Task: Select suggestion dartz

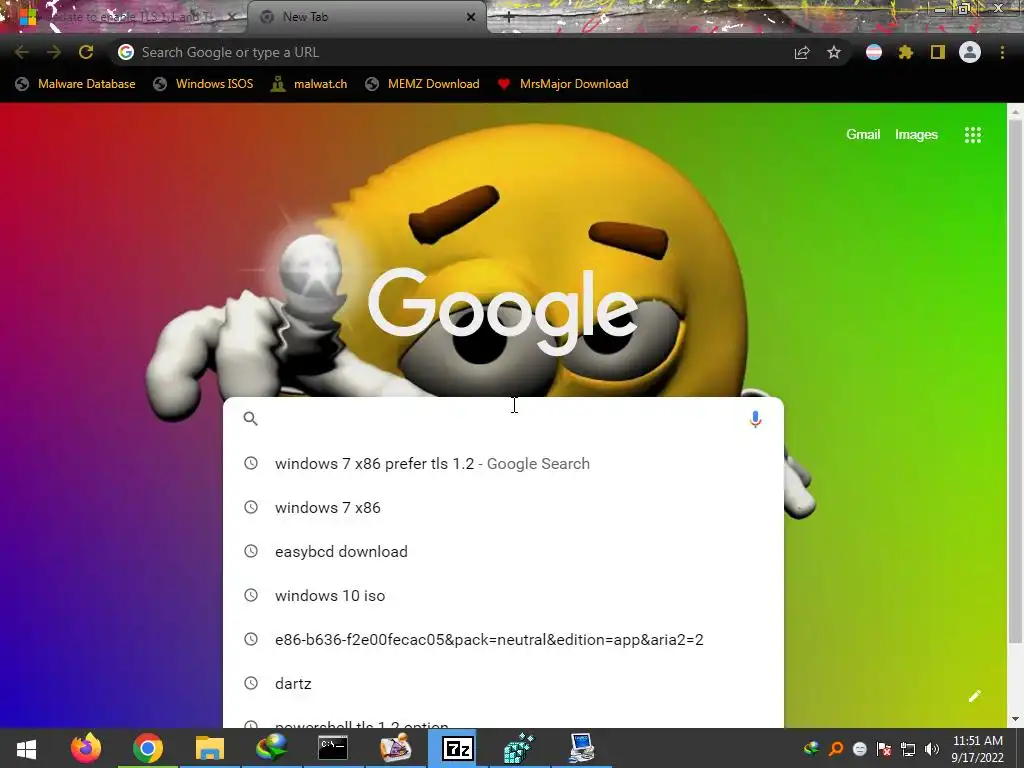Action: click(x=503, y=683)
